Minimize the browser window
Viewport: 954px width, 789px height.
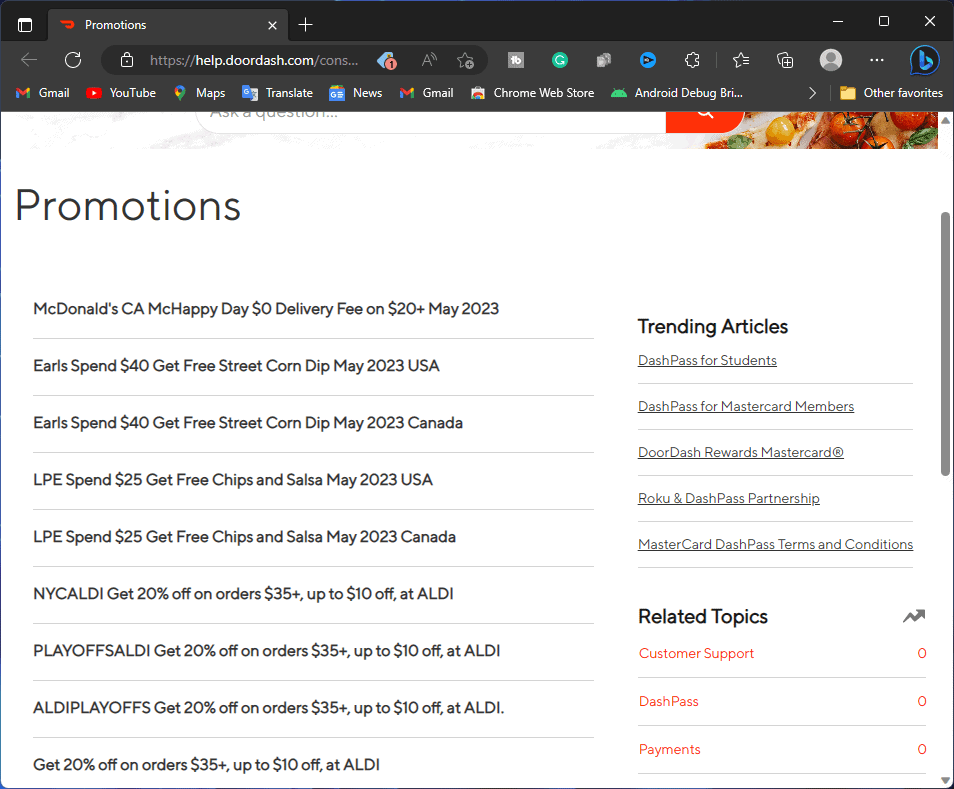838,21
